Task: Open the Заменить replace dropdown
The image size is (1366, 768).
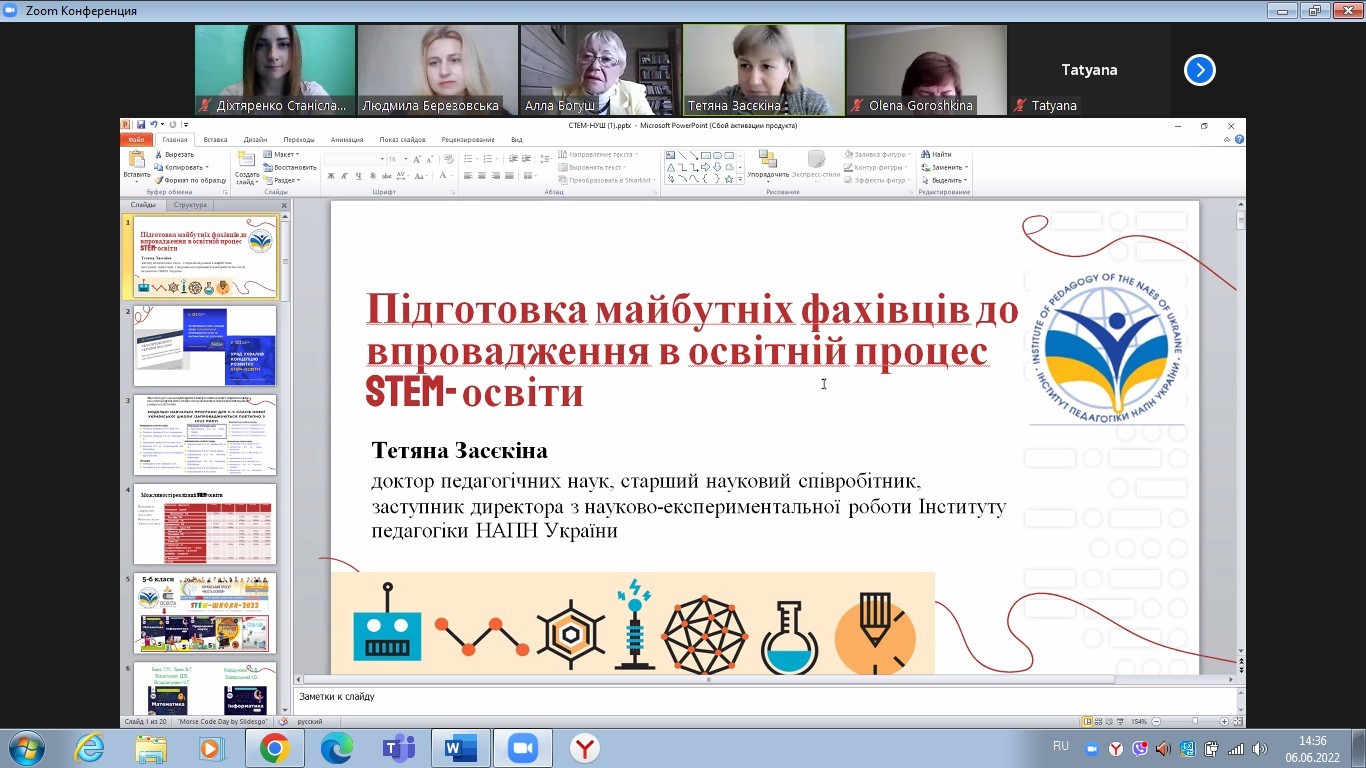Action: pos(946,168)
